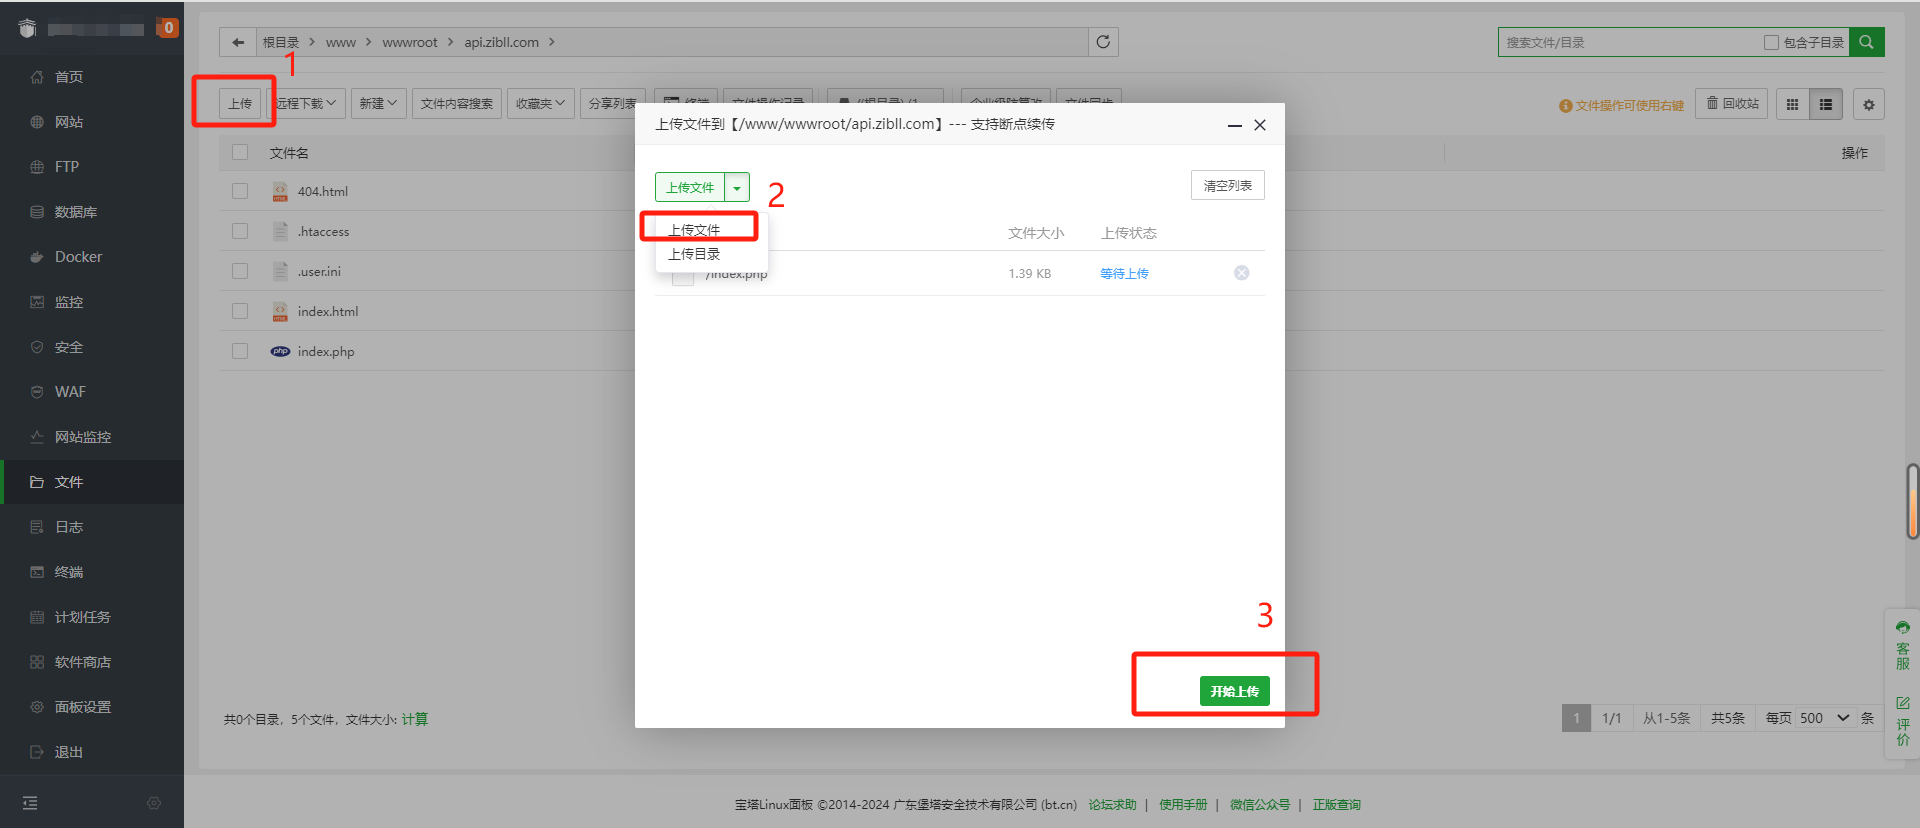Go back with the path bar arrow
Screen dimensions: 1920x828
click(238, 42)
